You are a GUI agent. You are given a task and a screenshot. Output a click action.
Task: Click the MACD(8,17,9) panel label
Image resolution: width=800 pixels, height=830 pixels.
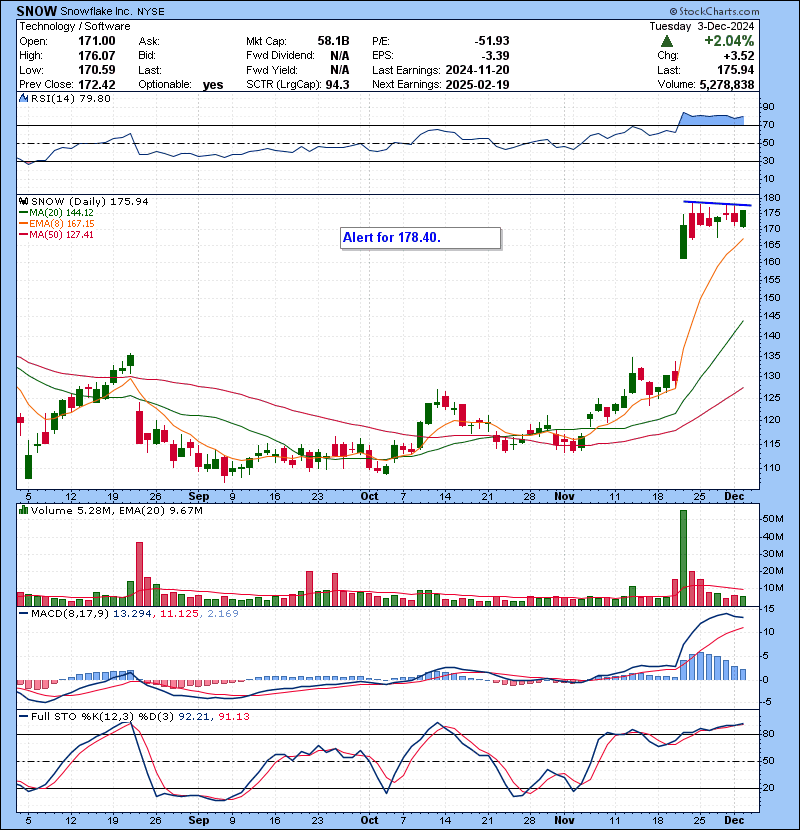[x=70, y=614]
